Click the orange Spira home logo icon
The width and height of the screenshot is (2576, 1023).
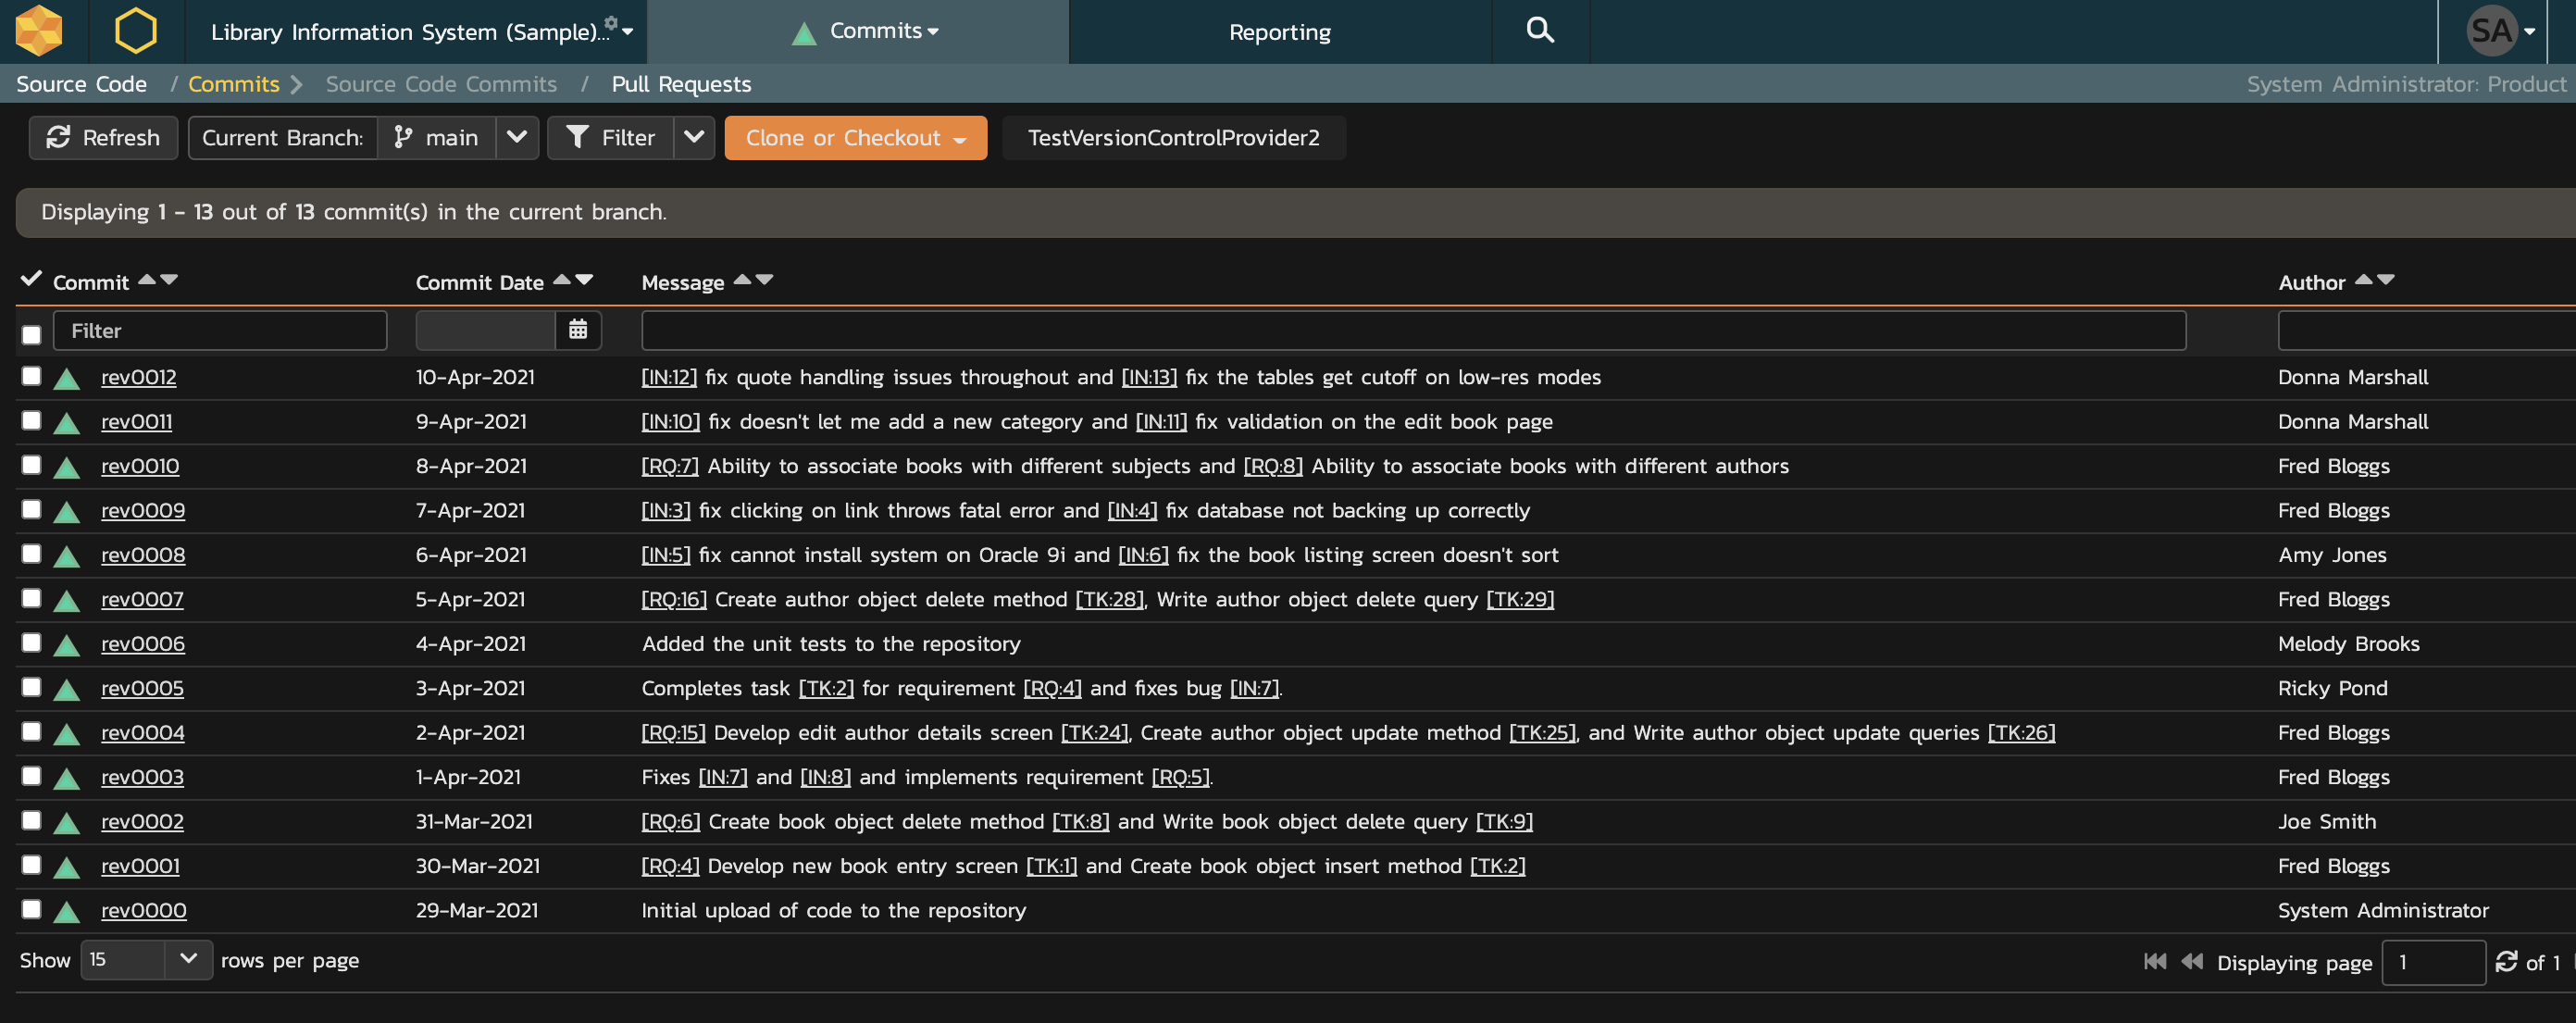tap(40, 31)
